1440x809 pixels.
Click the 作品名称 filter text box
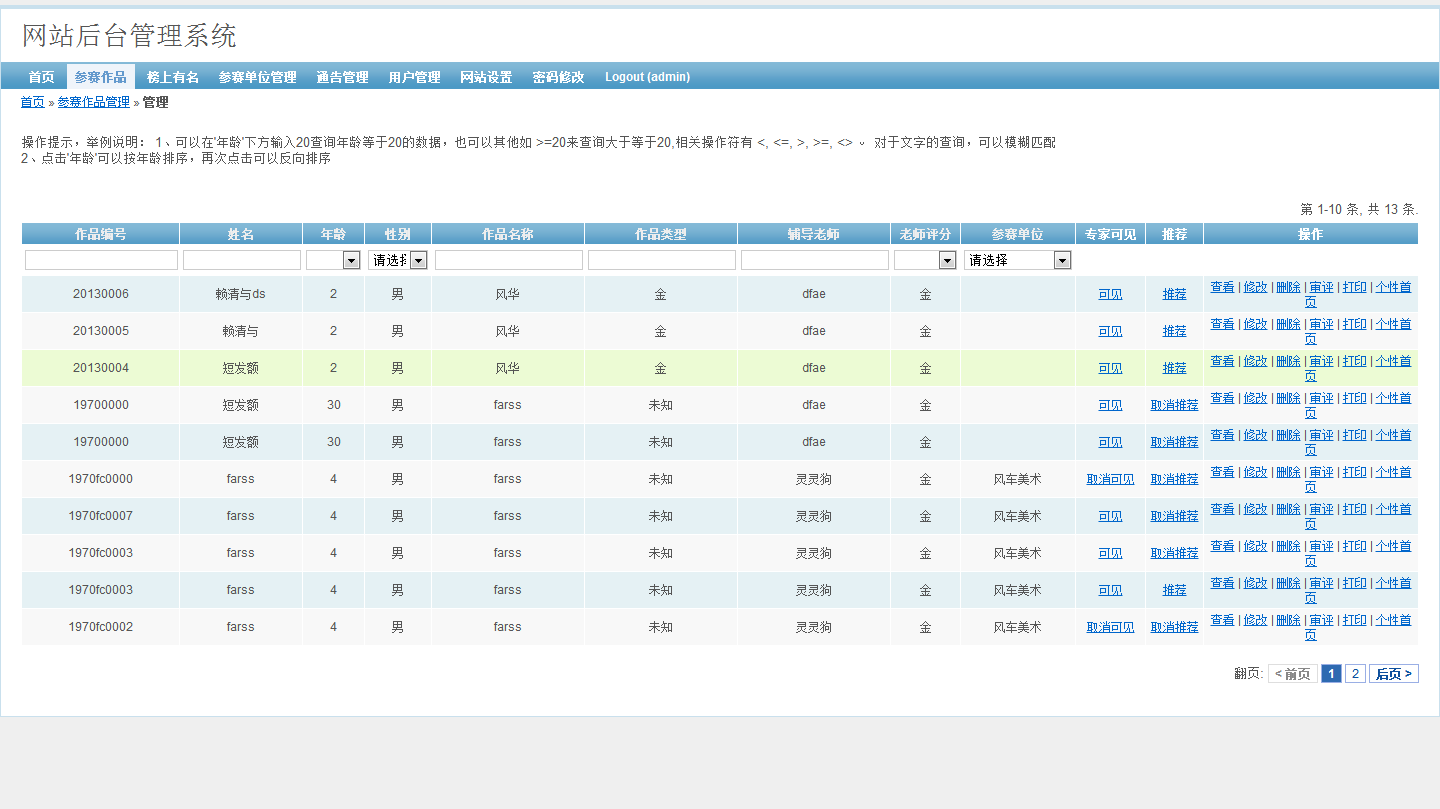(508, 260)
